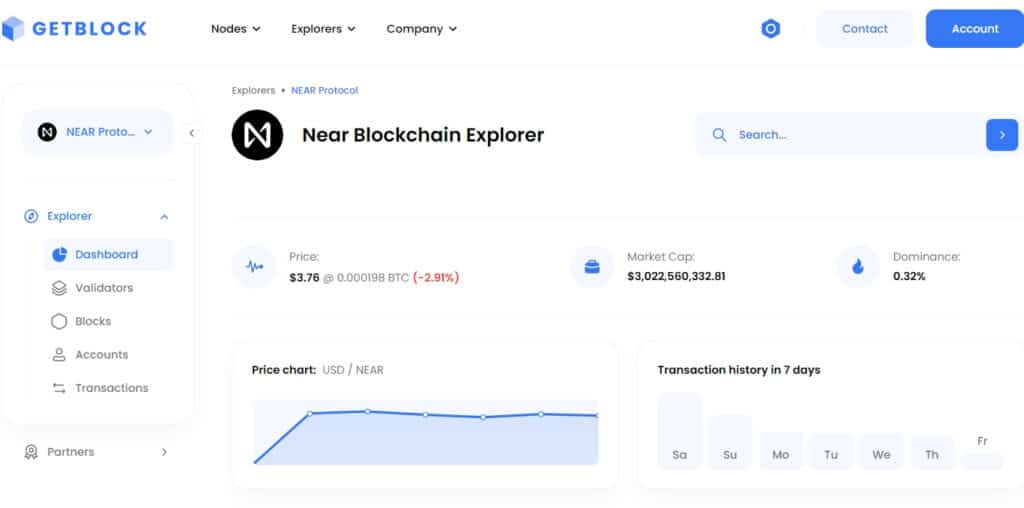This screenshot has width=1024, height=508.
Task: Click the Dominance flame icon
Action: pyautogui.click(x=858, y=267)
